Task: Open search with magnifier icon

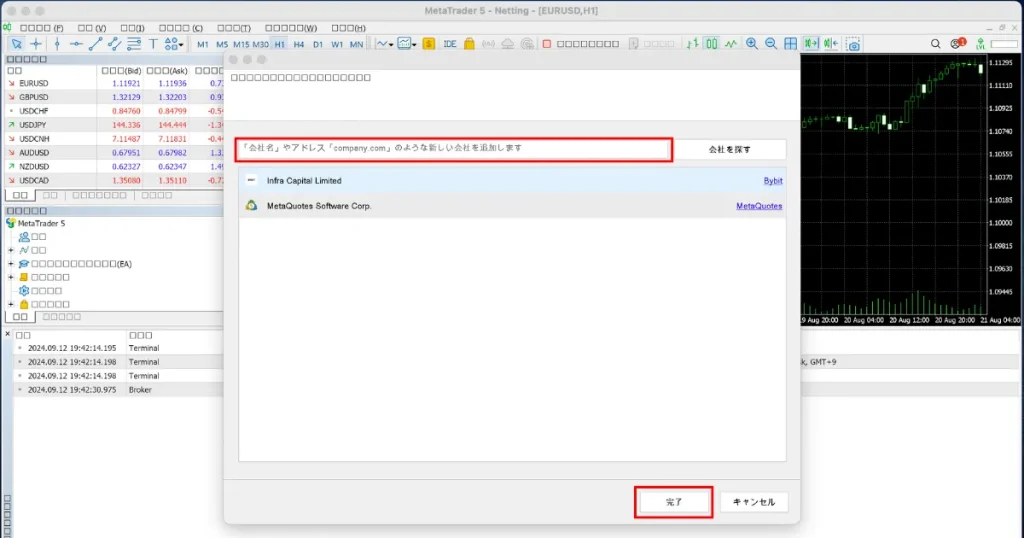Action: click(x=935, y=44)
